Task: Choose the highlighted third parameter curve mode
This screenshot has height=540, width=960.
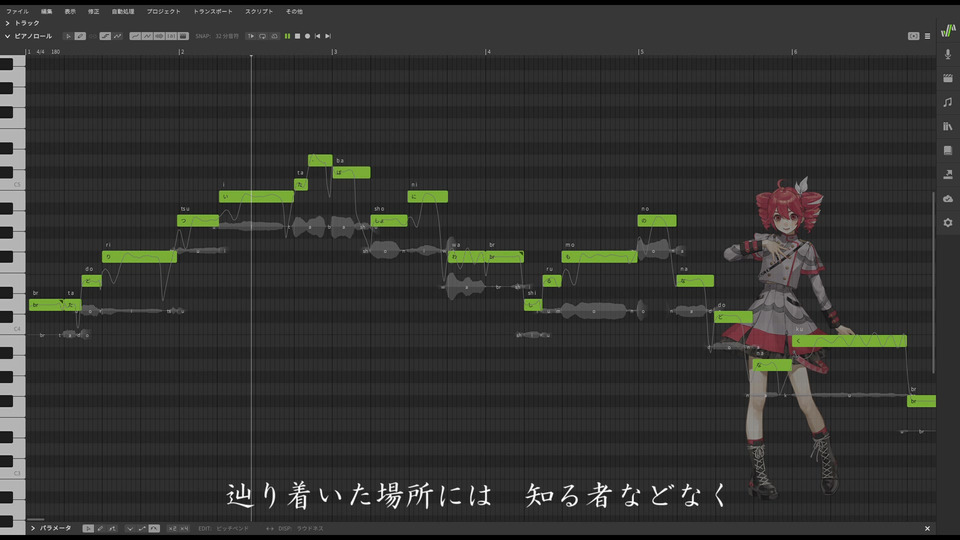Action: pos(154,528)
